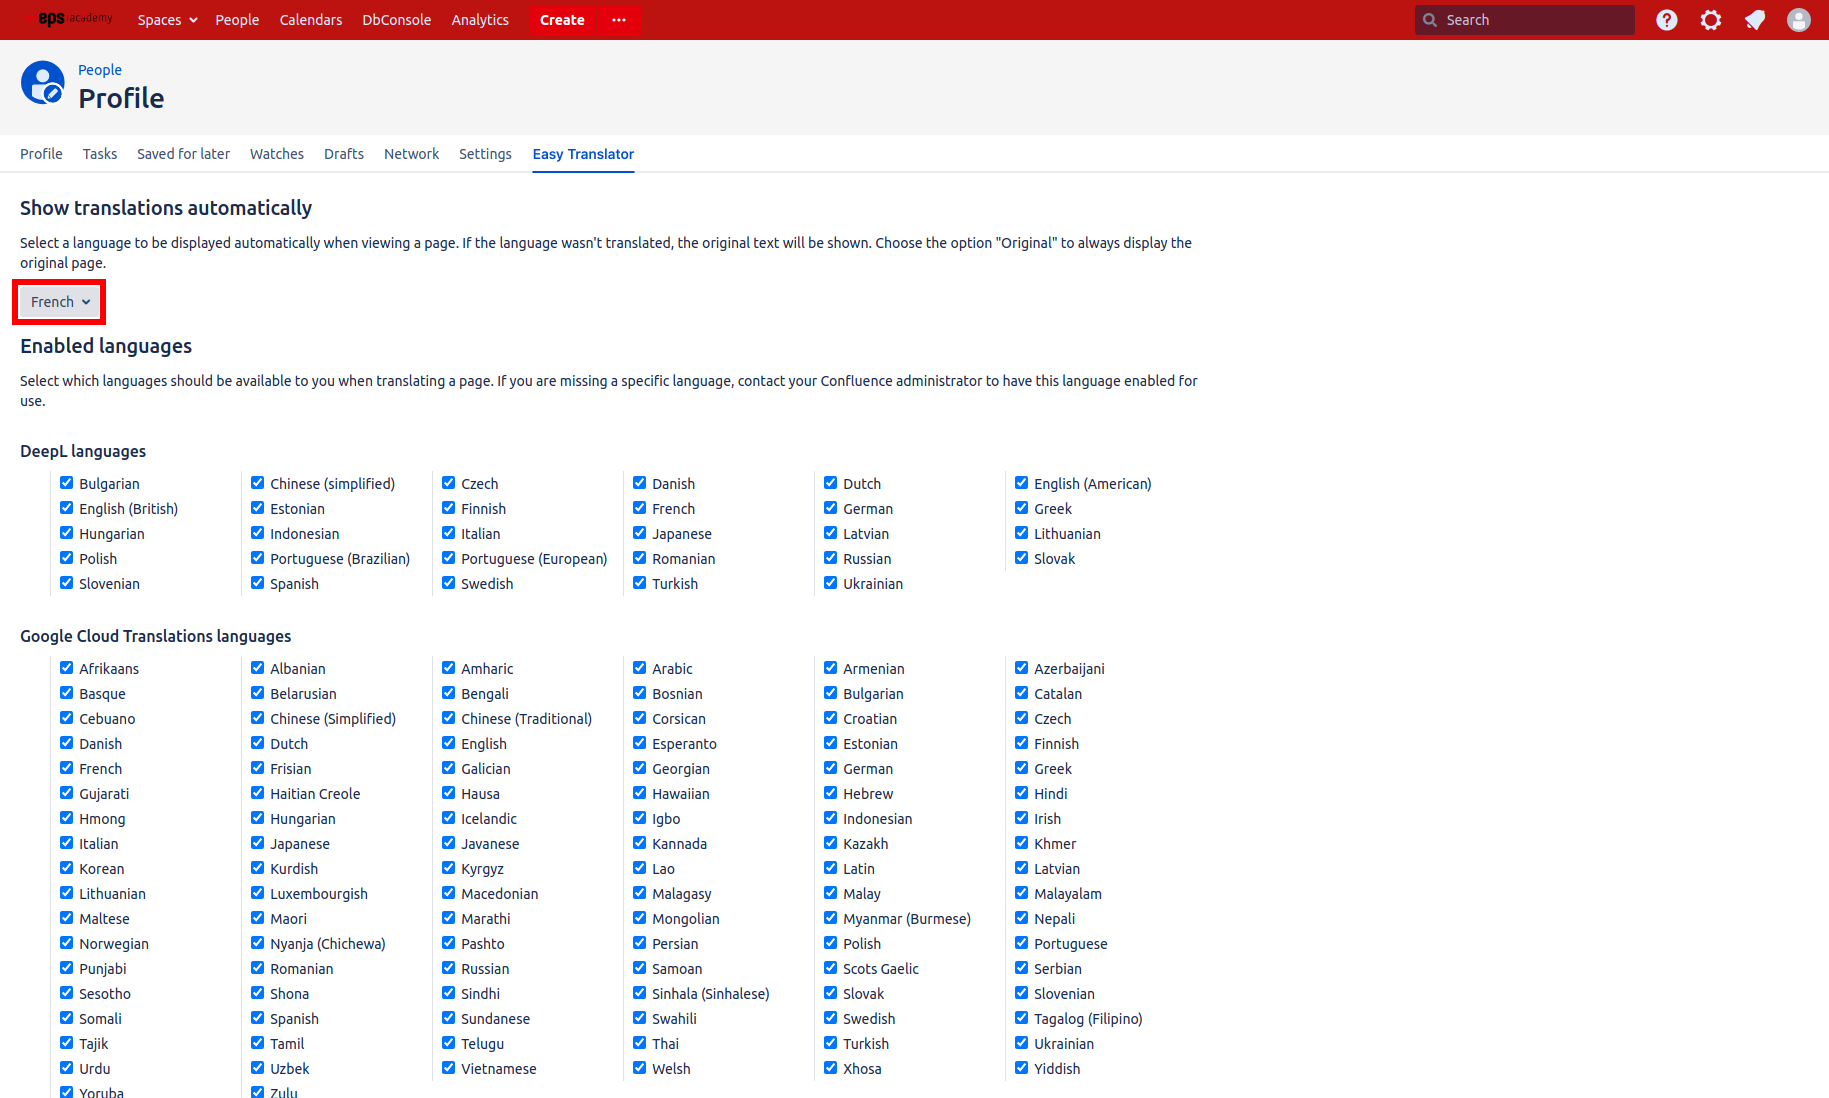Disable the DeepL Turkish checkbox
The image size is (1829, 1098).
pos(639,582)
